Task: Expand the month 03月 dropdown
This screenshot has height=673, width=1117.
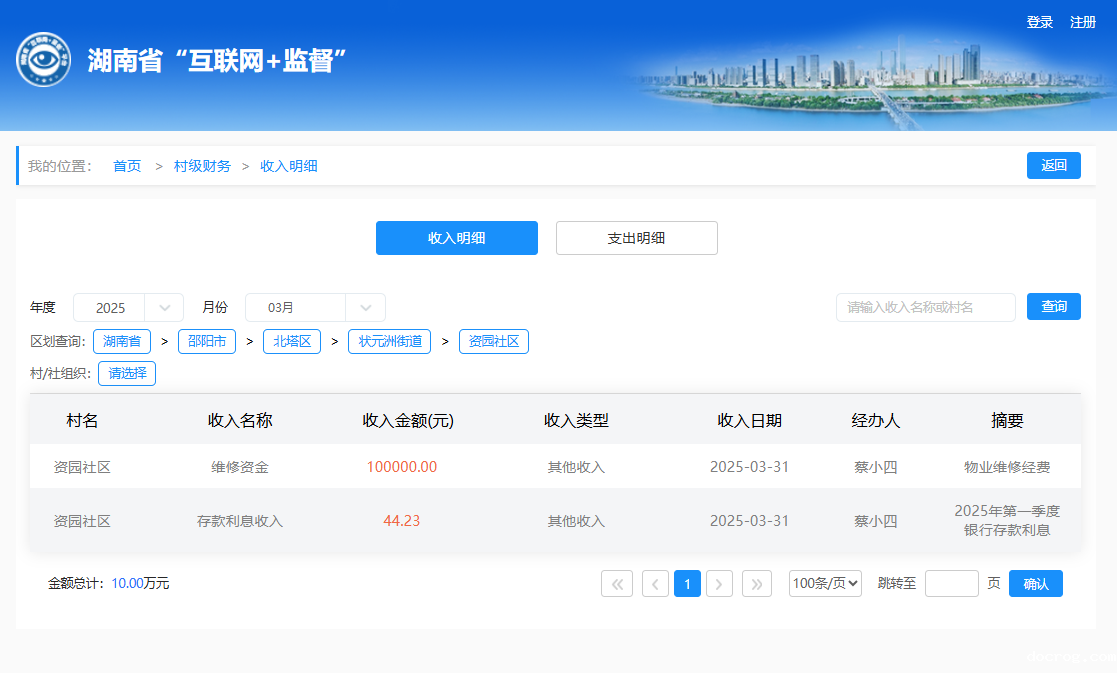Action: click(315, 308)
